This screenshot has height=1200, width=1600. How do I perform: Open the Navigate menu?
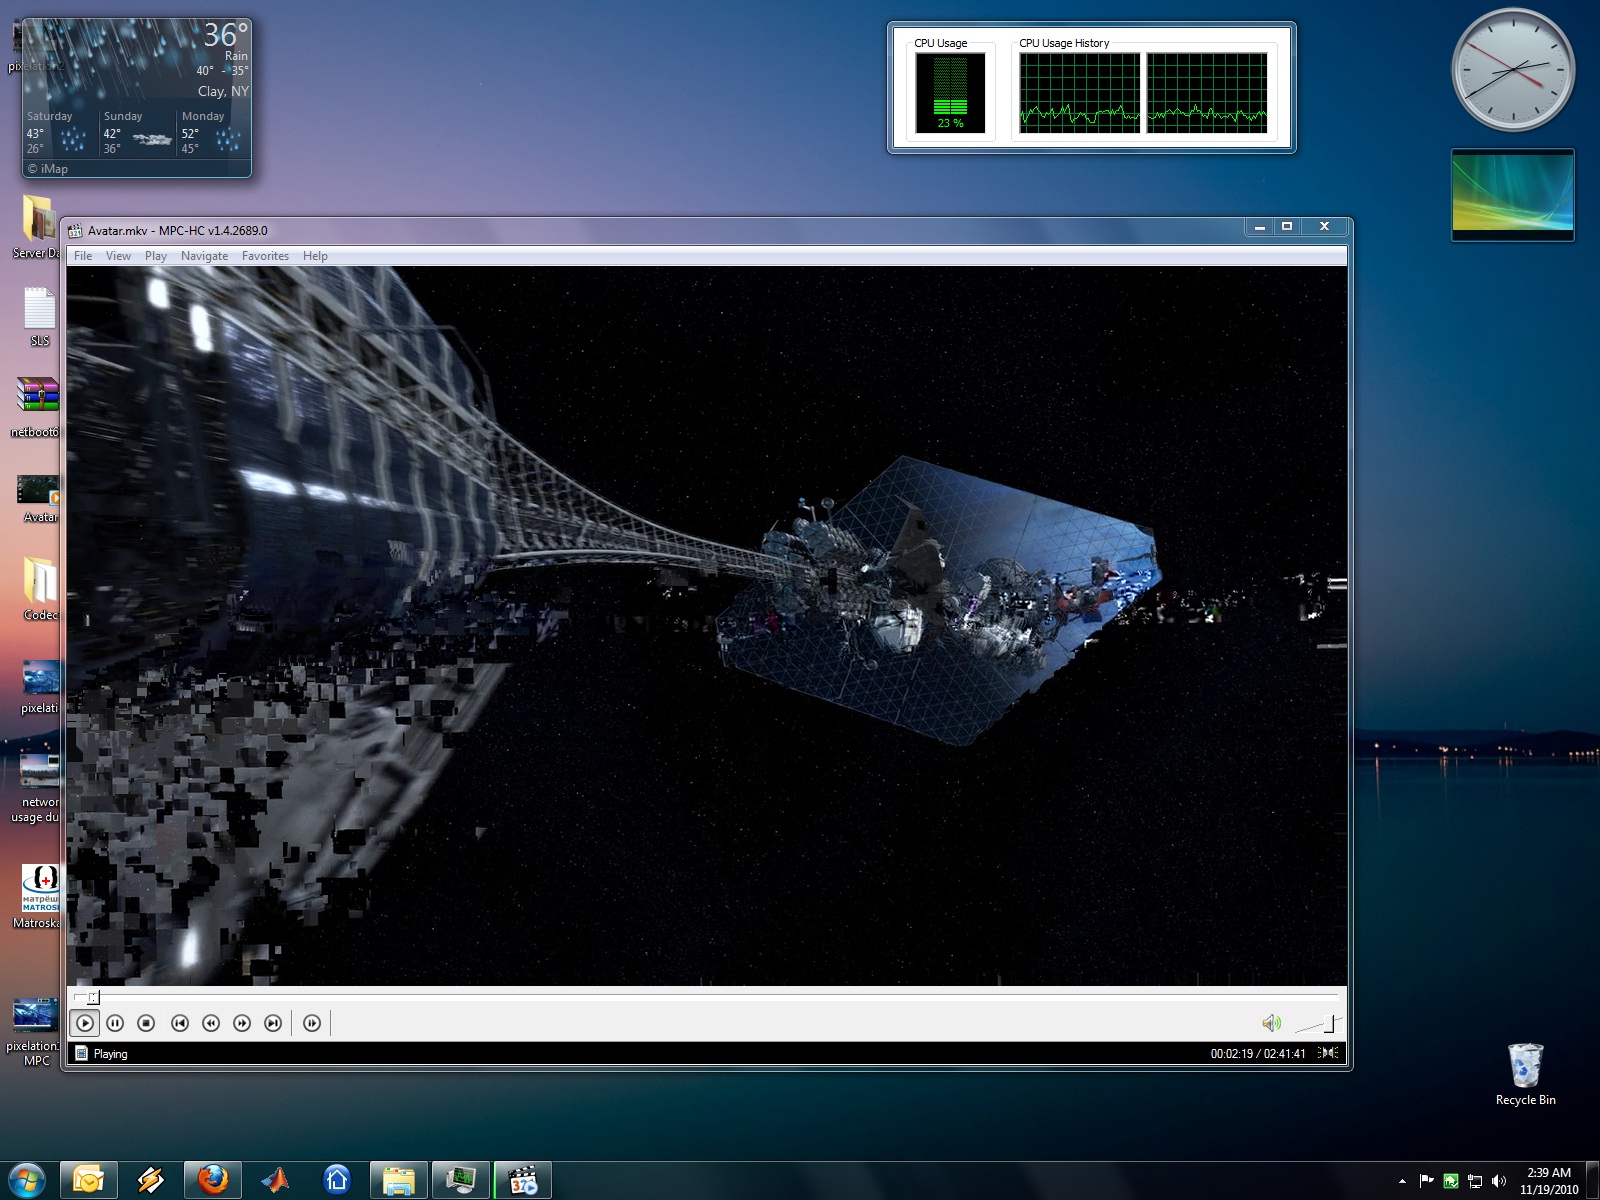pyautogui.click(x=204, y=256)
